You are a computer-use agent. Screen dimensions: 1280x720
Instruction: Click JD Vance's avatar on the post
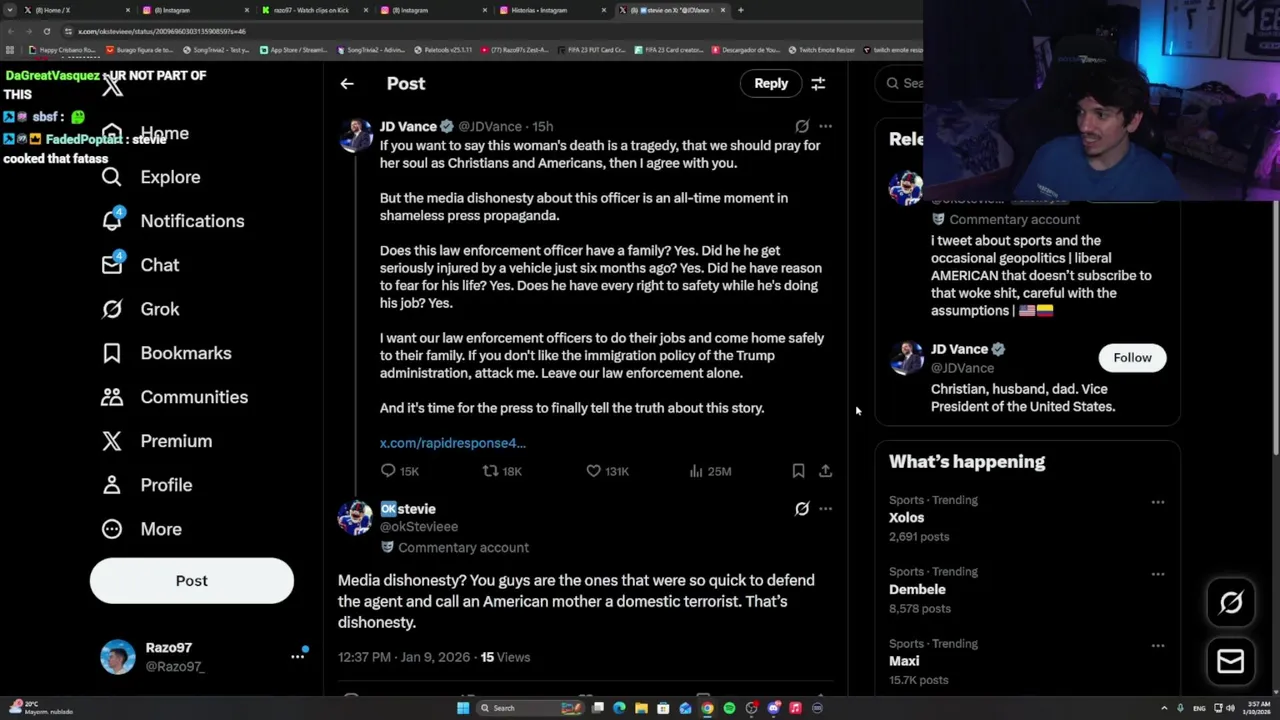(x=356, y=134)
